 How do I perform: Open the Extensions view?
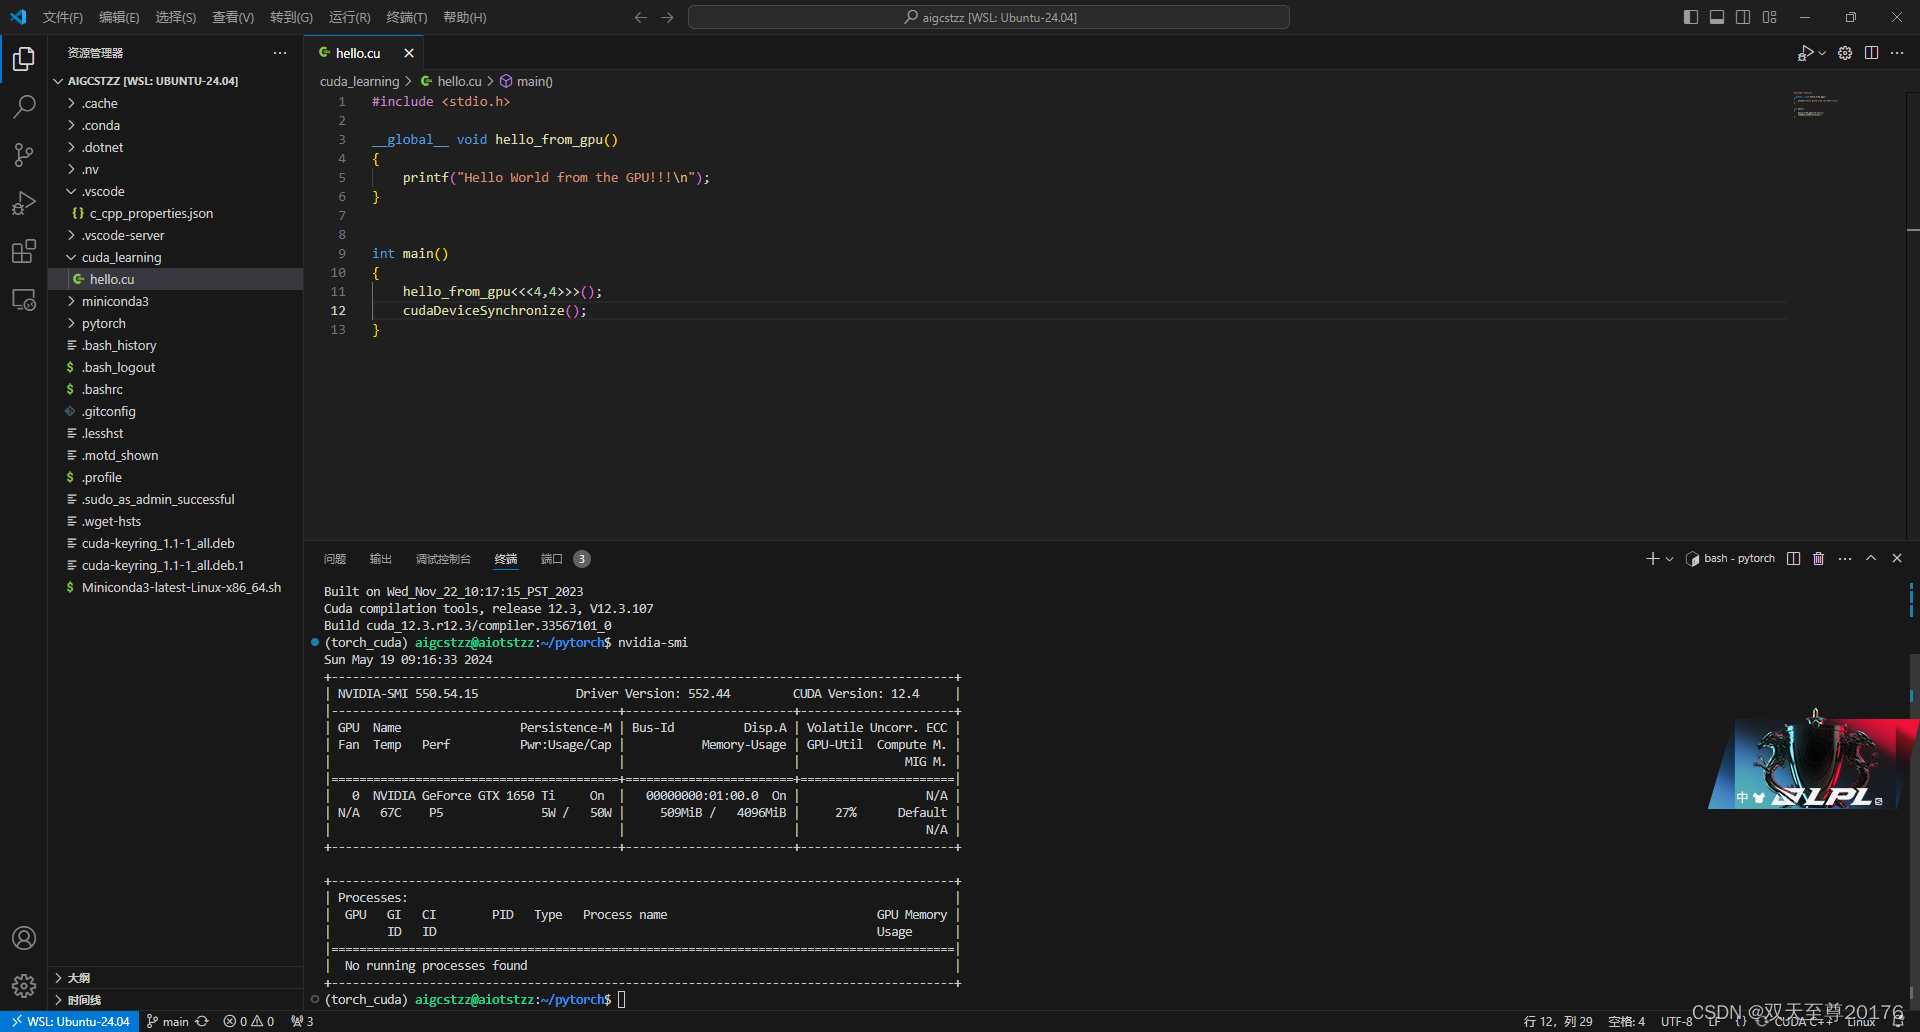[23, 251]
